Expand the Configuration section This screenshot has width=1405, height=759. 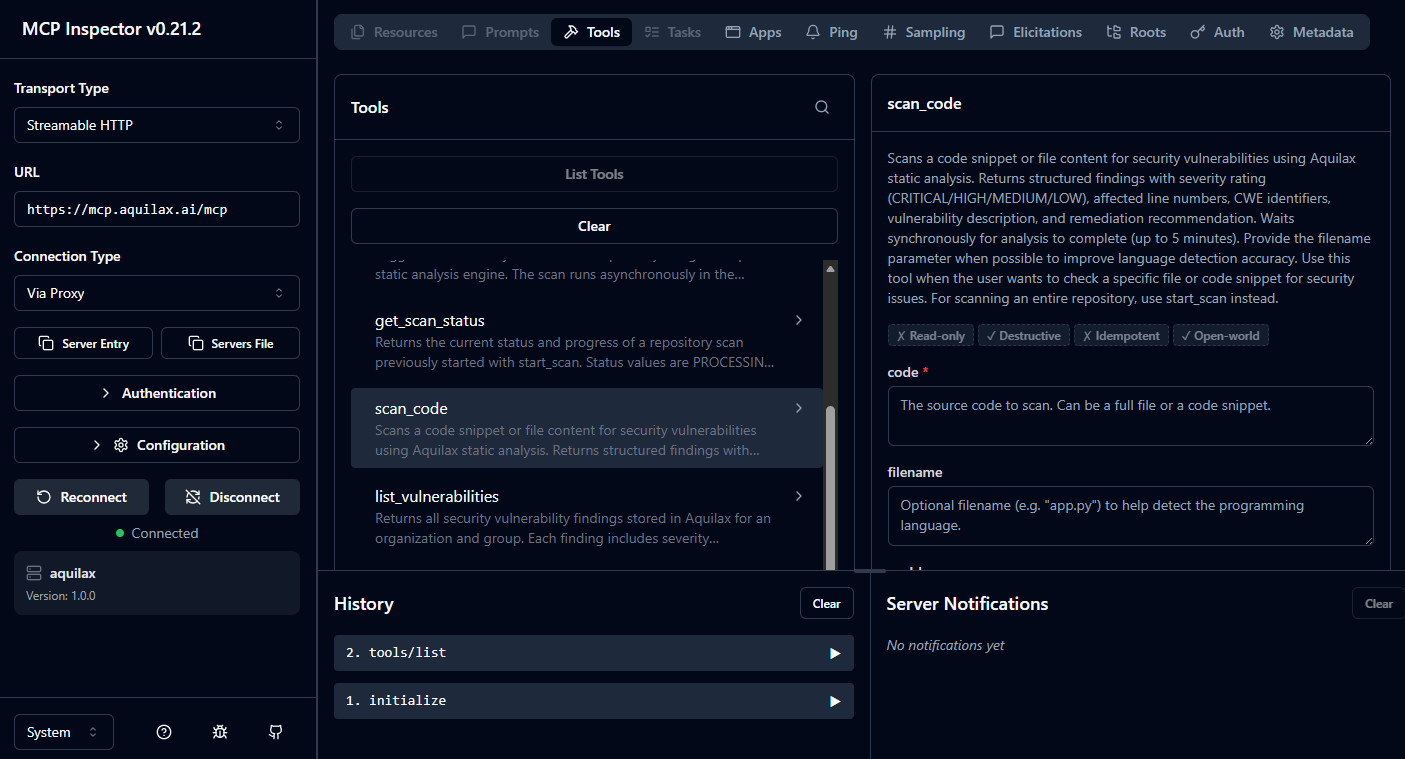click(x=157, y=445)
